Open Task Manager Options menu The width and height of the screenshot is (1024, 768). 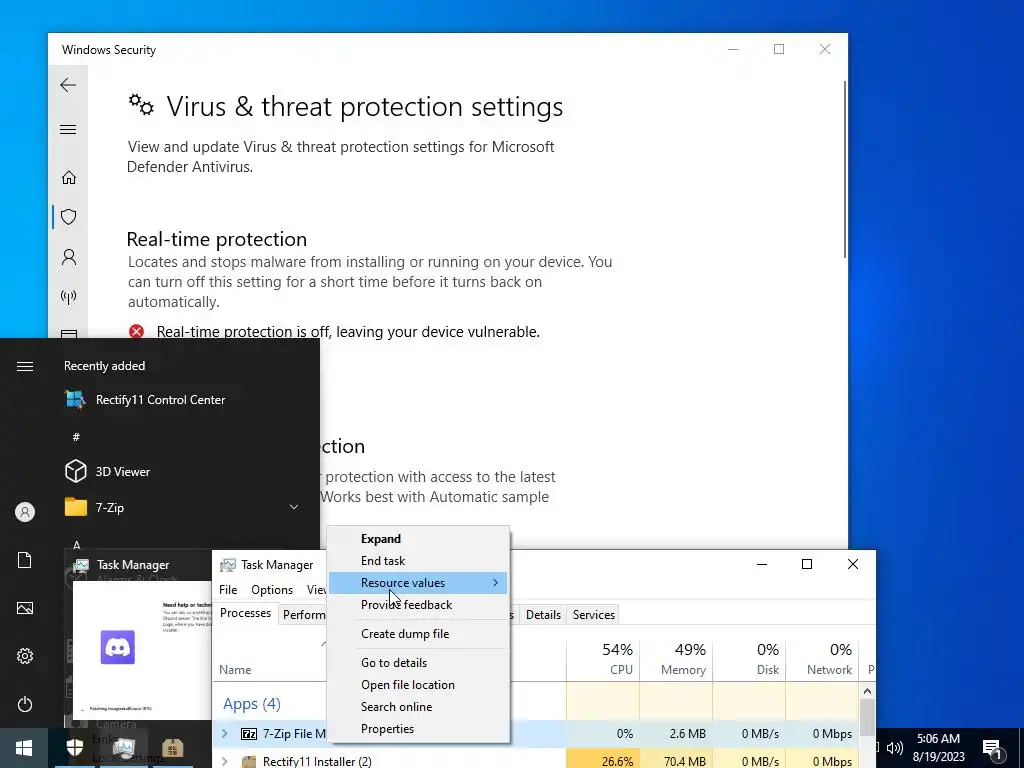(272, 590)
